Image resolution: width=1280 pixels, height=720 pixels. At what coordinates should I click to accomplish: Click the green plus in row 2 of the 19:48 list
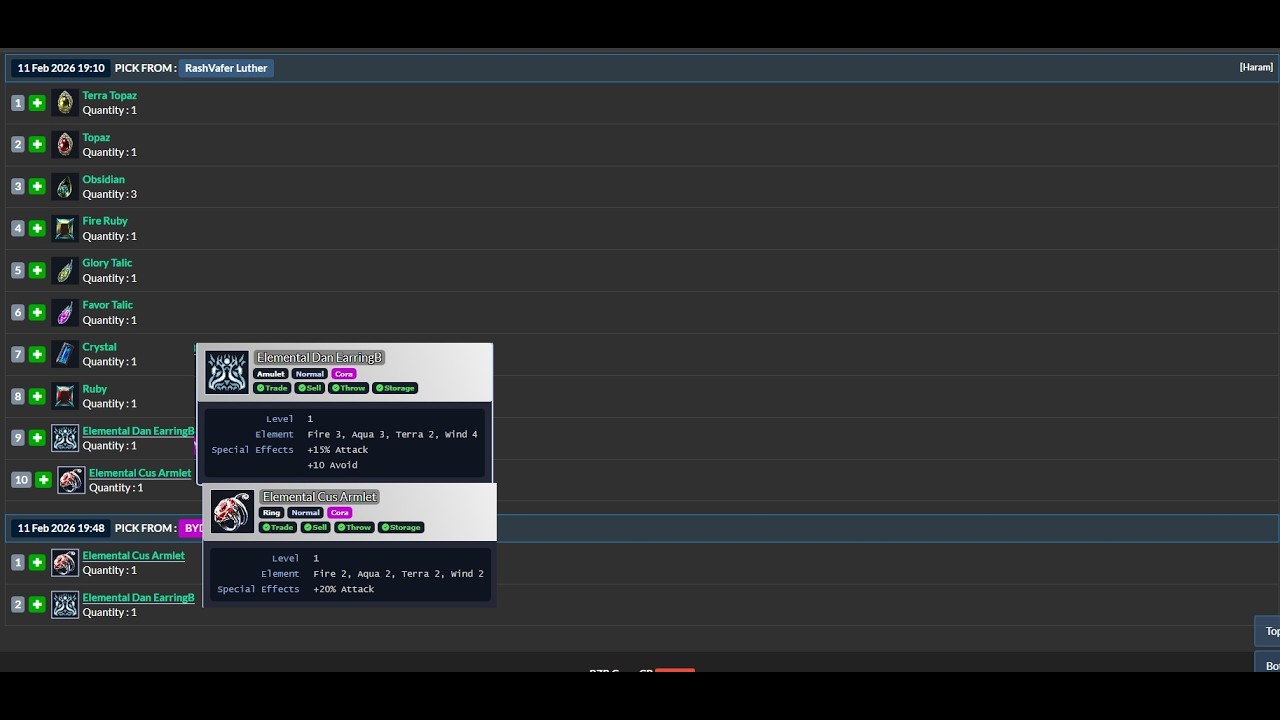[37, 605]
